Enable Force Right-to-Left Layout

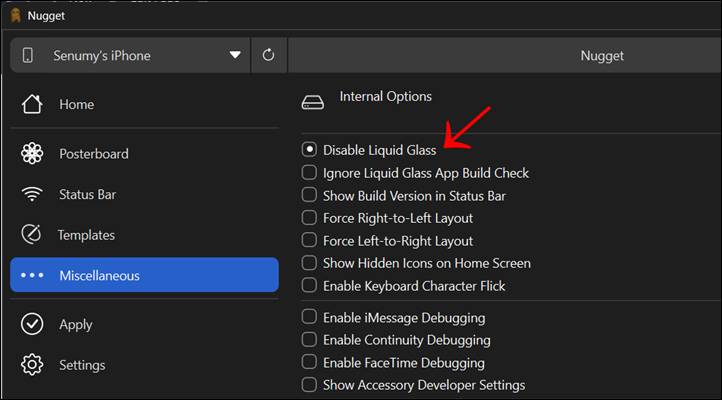coord(310,218)
